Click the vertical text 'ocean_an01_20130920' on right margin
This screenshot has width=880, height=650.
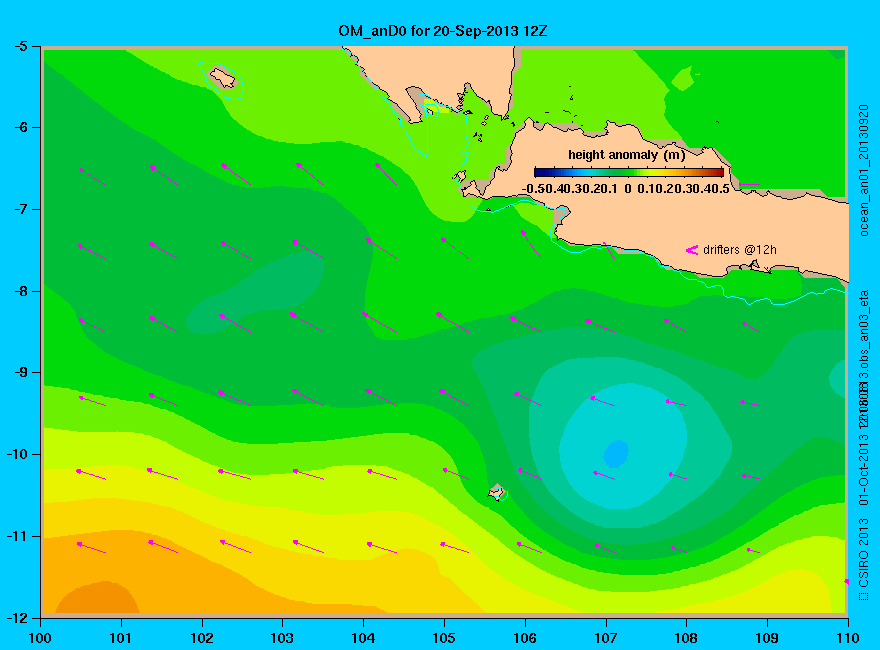864,170
